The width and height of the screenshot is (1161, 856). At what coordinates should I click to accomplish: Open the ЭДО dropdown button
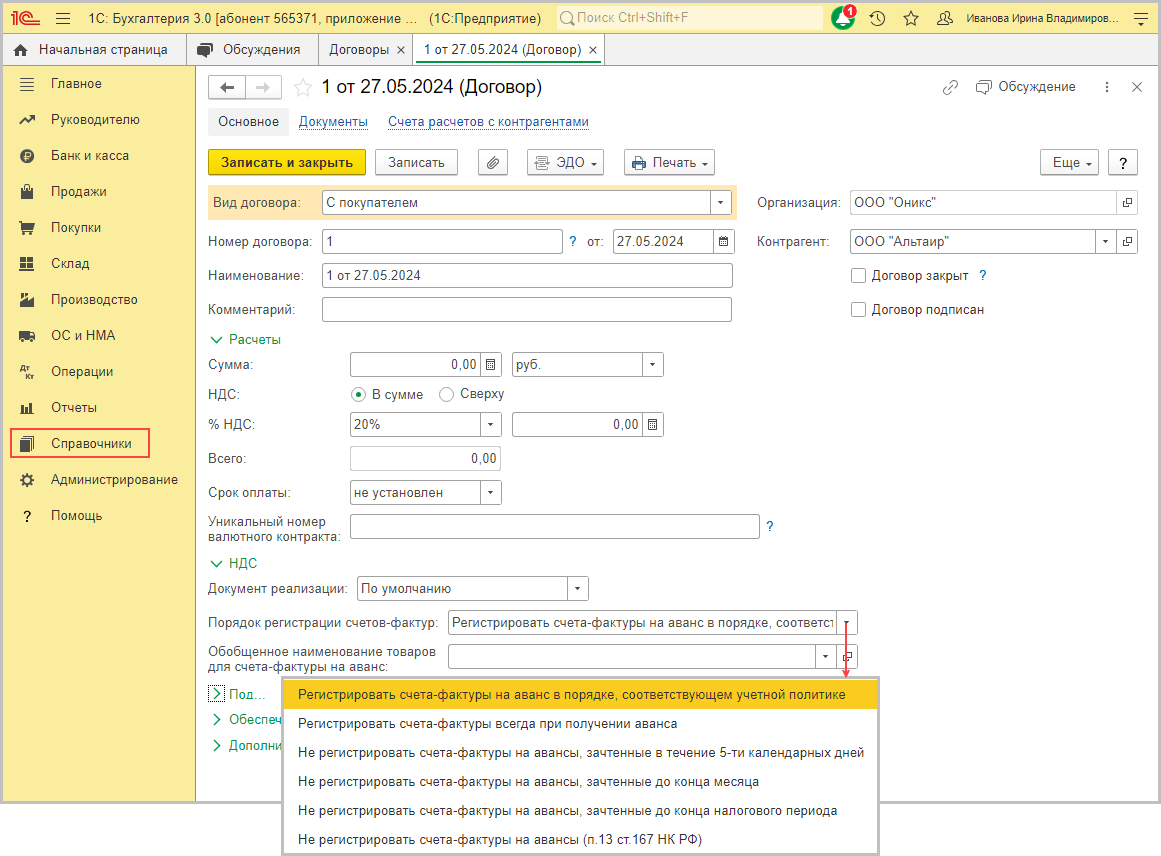[x=565, y=162]
